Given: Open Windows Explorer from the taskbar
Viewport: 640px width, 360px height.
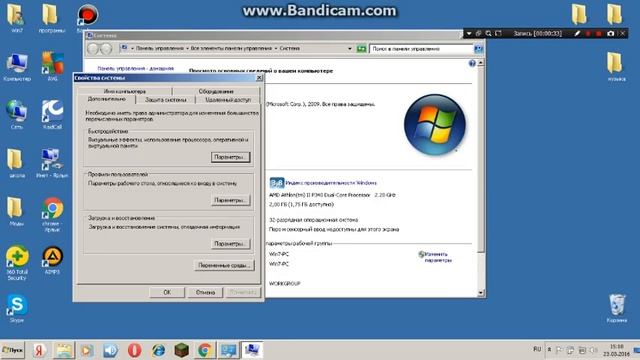Looking at the screenshot, I should click(64, 350).
